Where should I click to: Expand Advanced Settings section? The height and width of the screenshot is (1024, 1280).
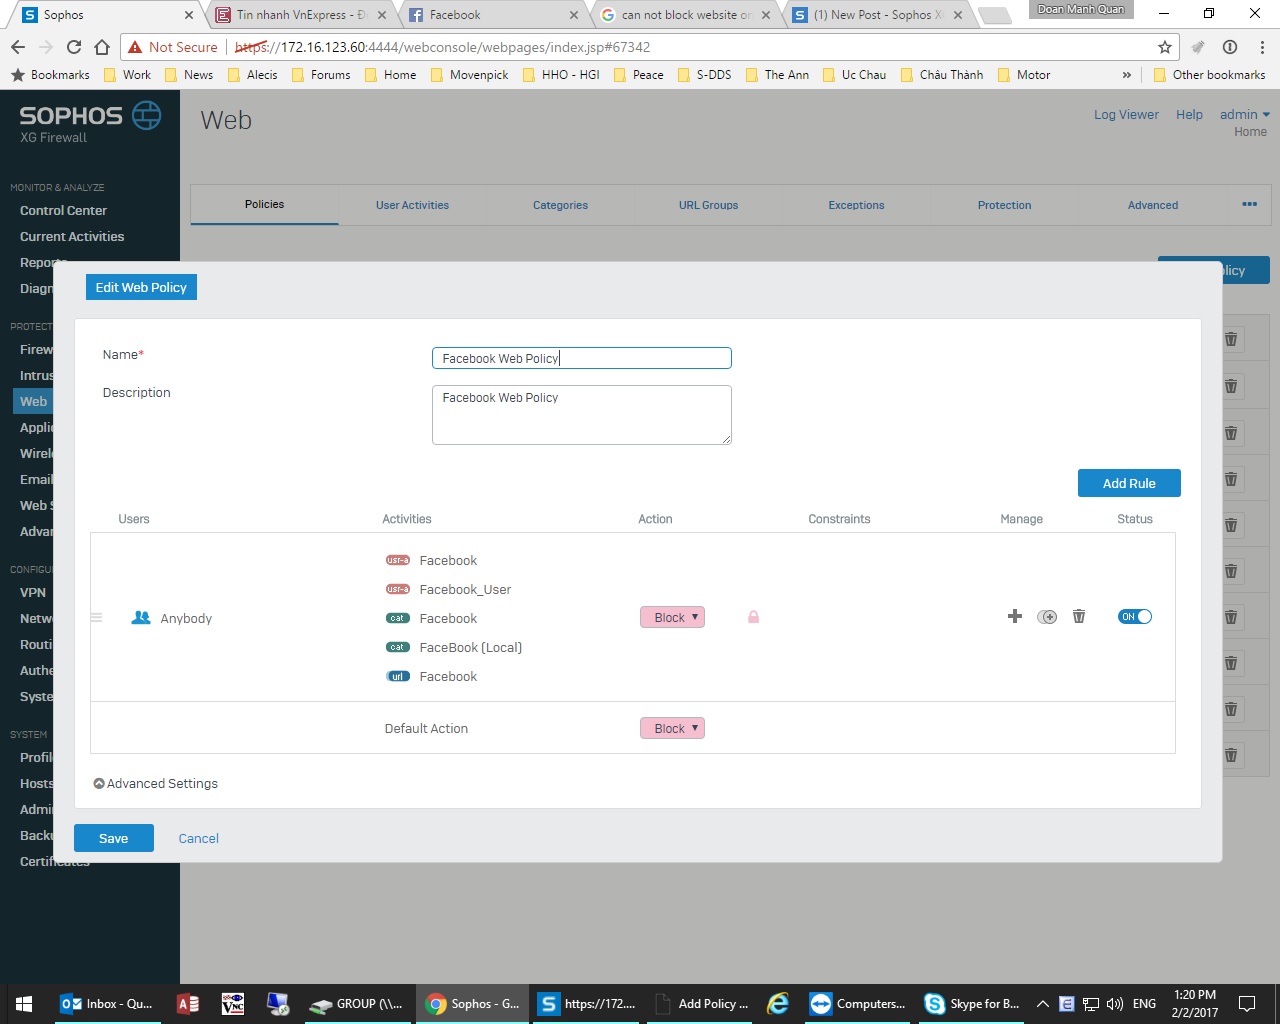coord(155,783)
